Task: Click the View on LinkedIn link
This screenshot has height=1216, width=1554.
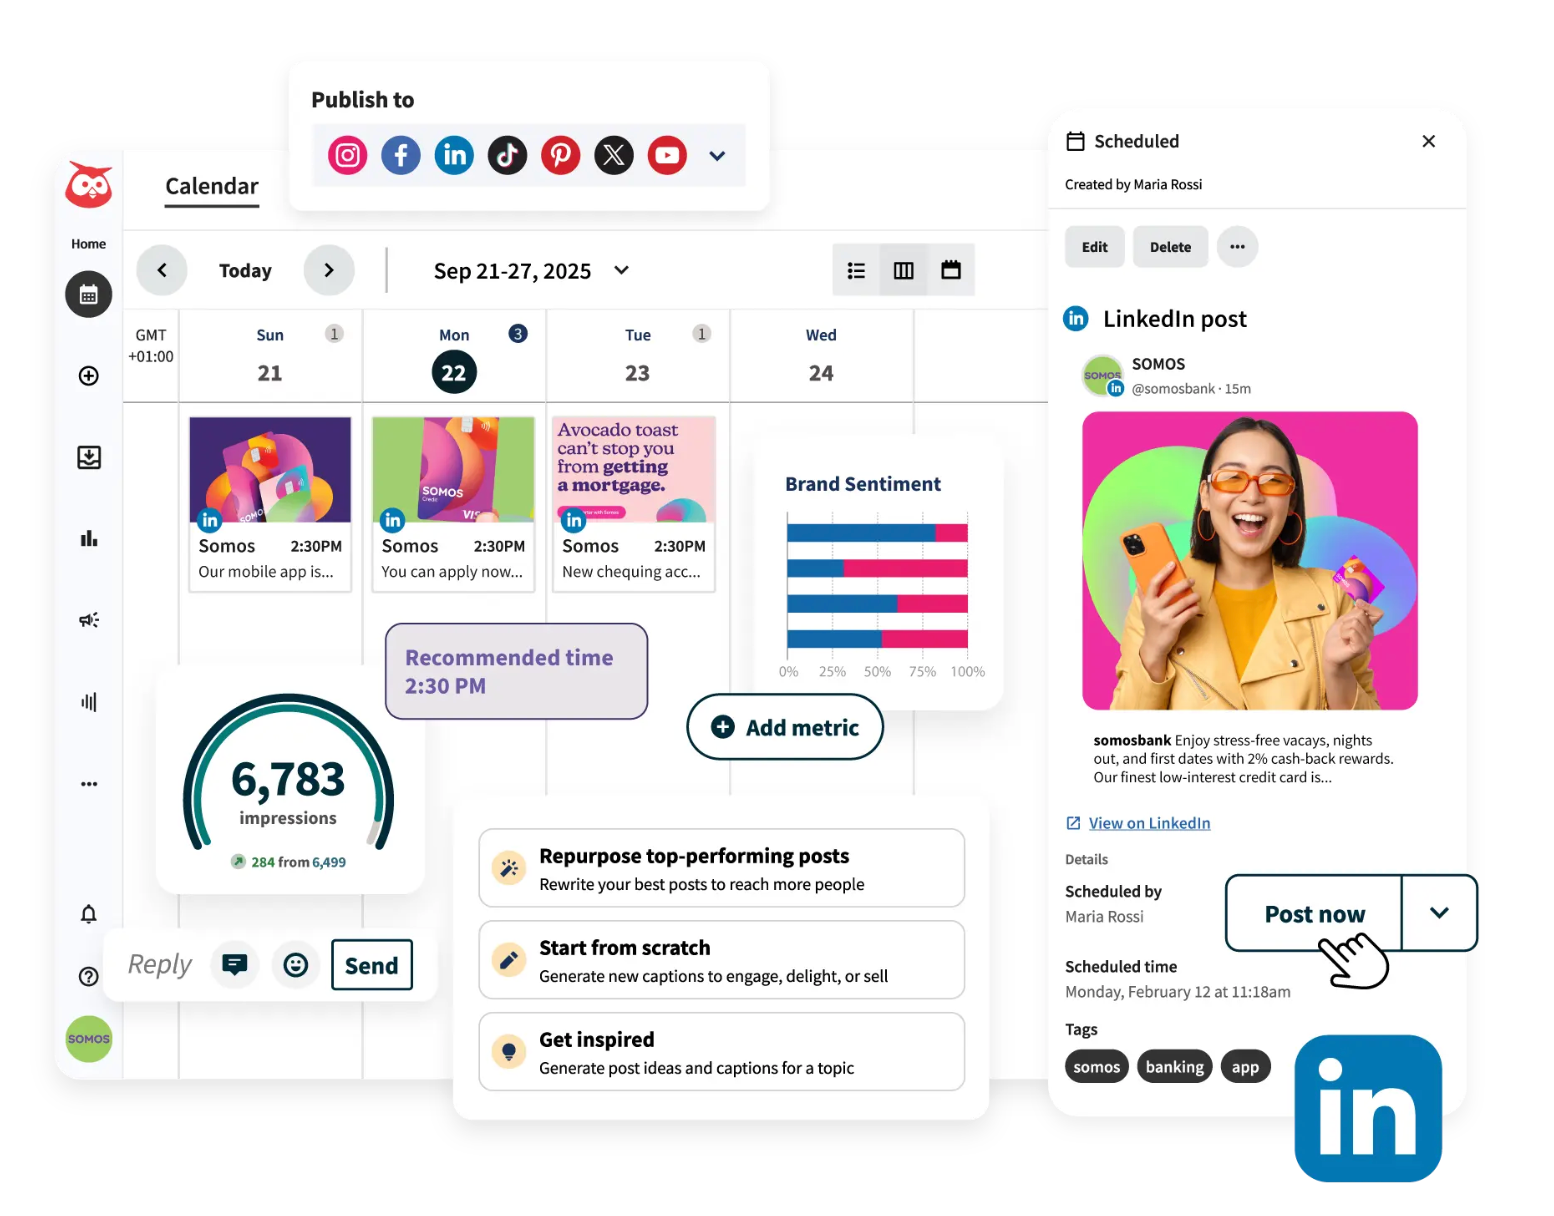Action: pyautogui.click(x=1148, y=822)
